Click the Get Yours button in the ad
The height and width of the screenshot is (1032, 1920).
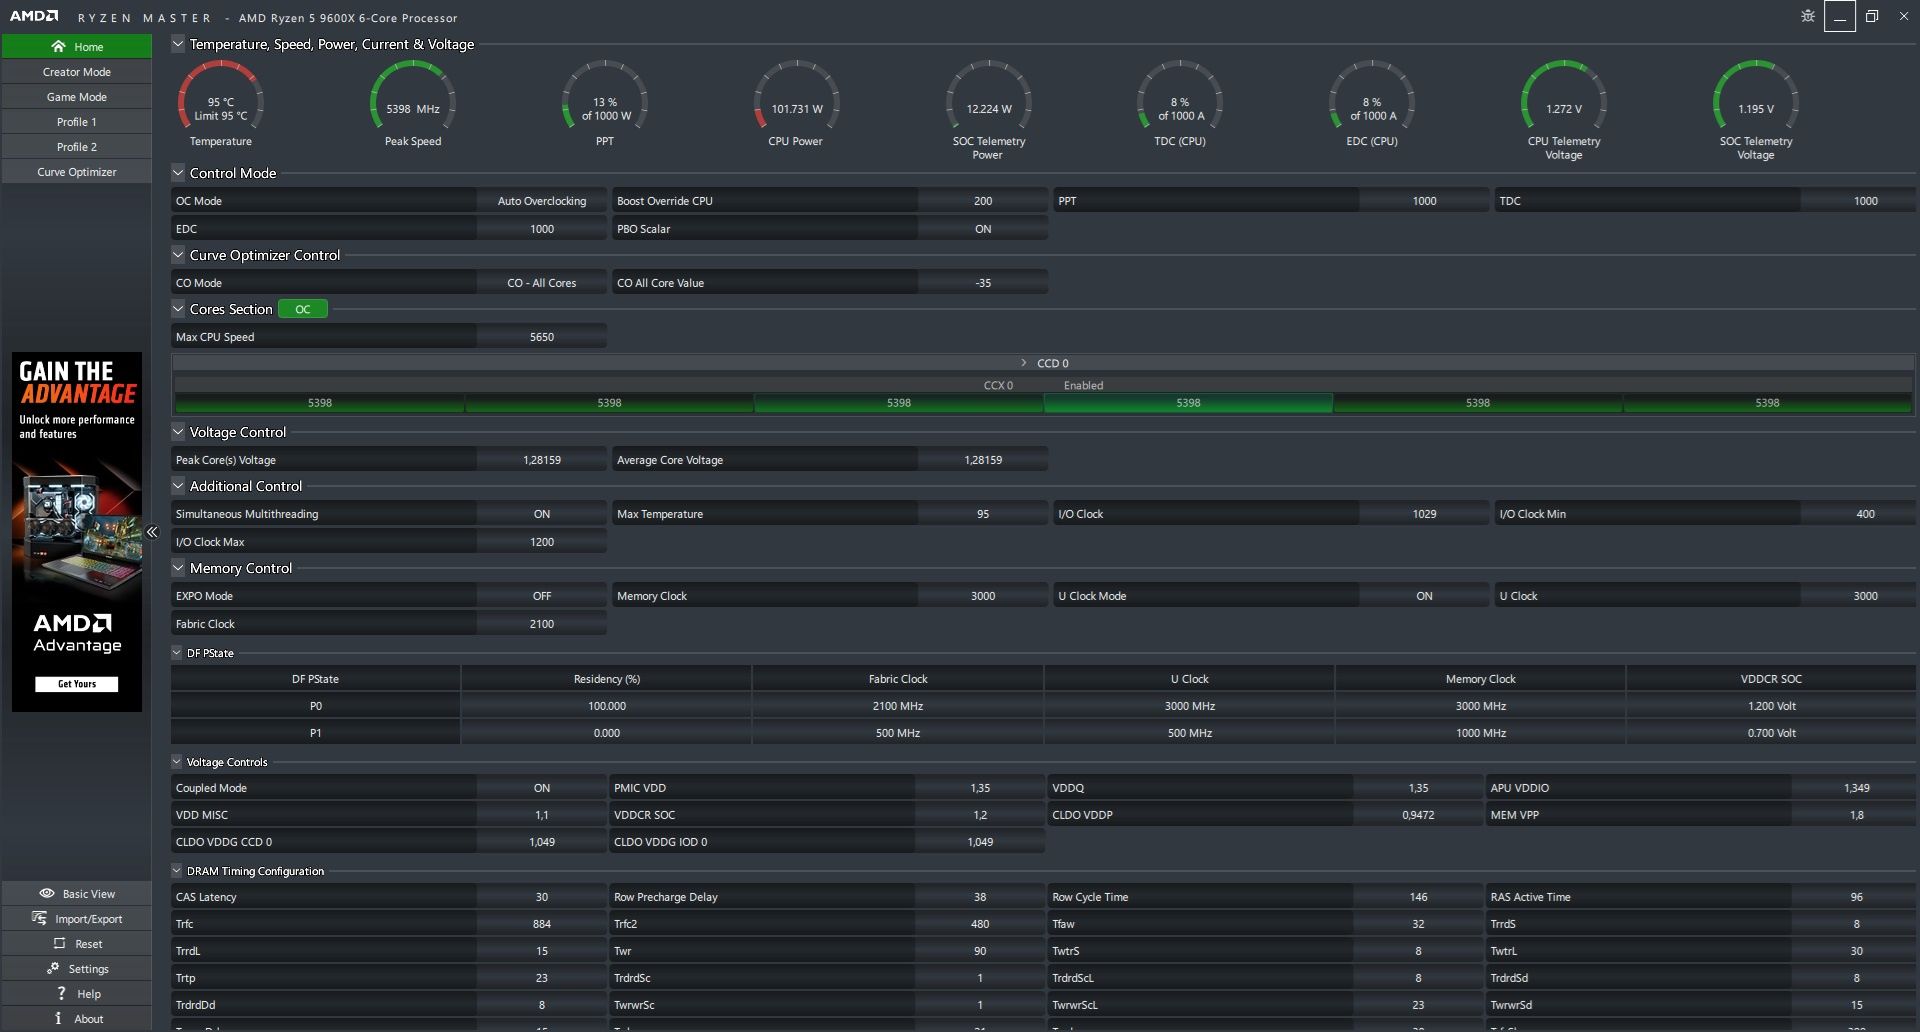77,684
